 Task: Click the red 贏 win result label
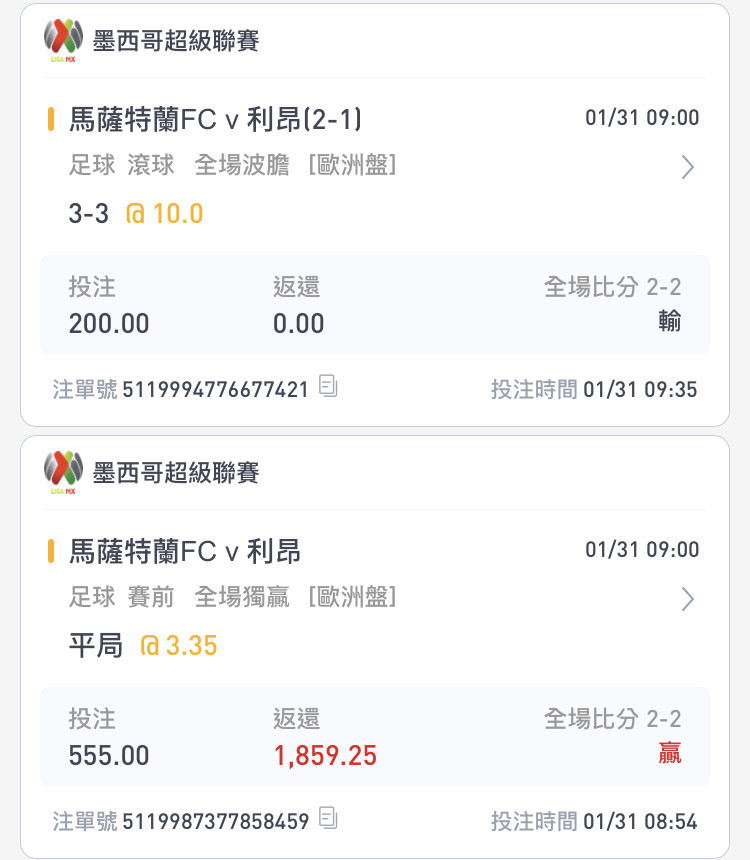click(x=669, y=753)
